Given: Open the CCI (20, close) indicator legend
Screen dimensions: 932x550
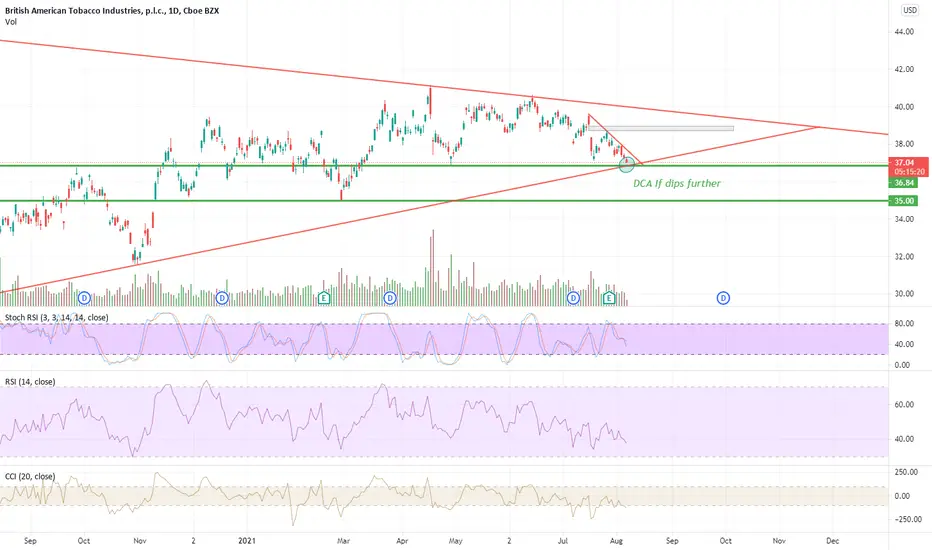Looking at the screenshot, I should (30, 476).
